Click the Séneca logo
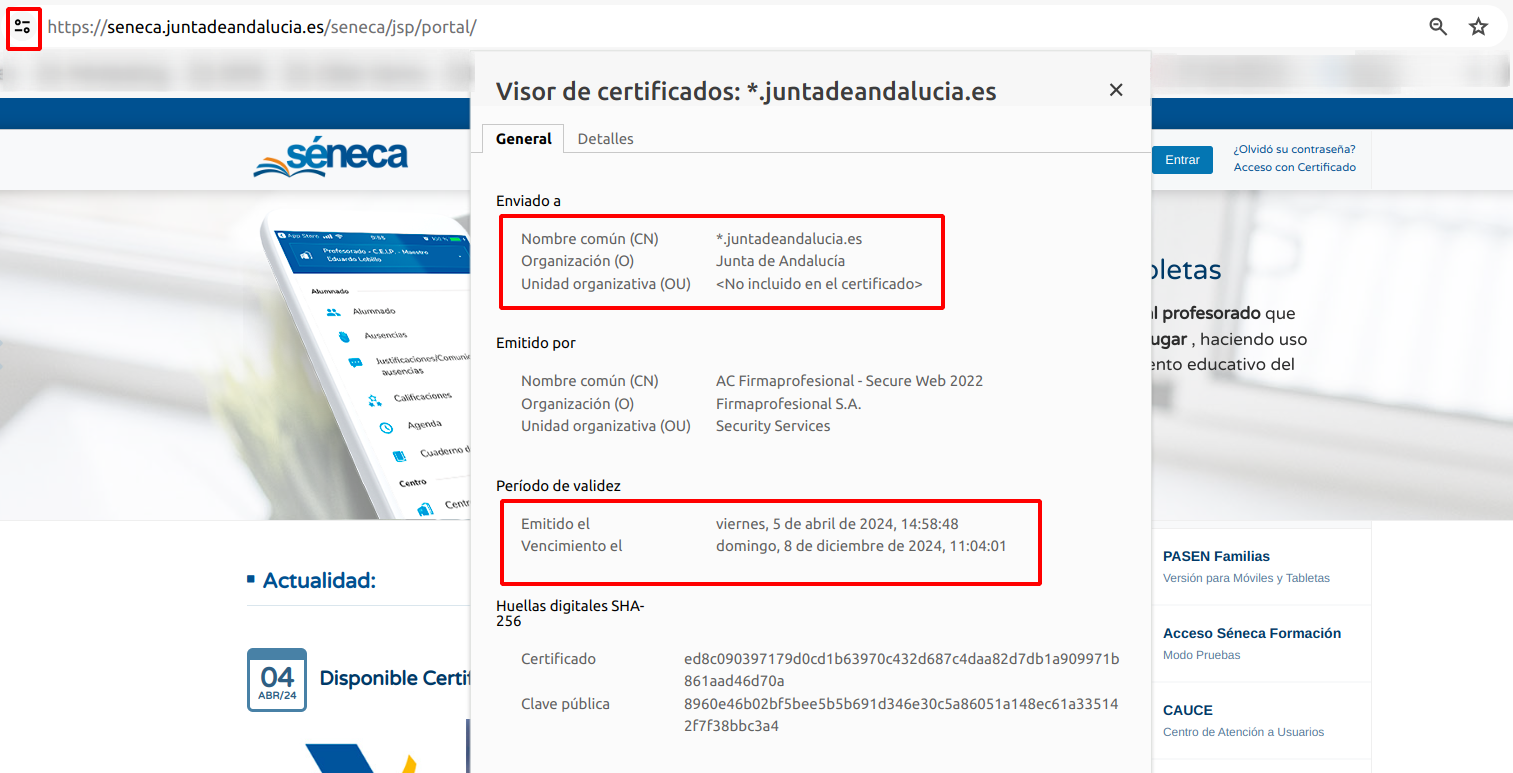The width and height of the screenshot is (1513, 773). click(x=330, y=158)
